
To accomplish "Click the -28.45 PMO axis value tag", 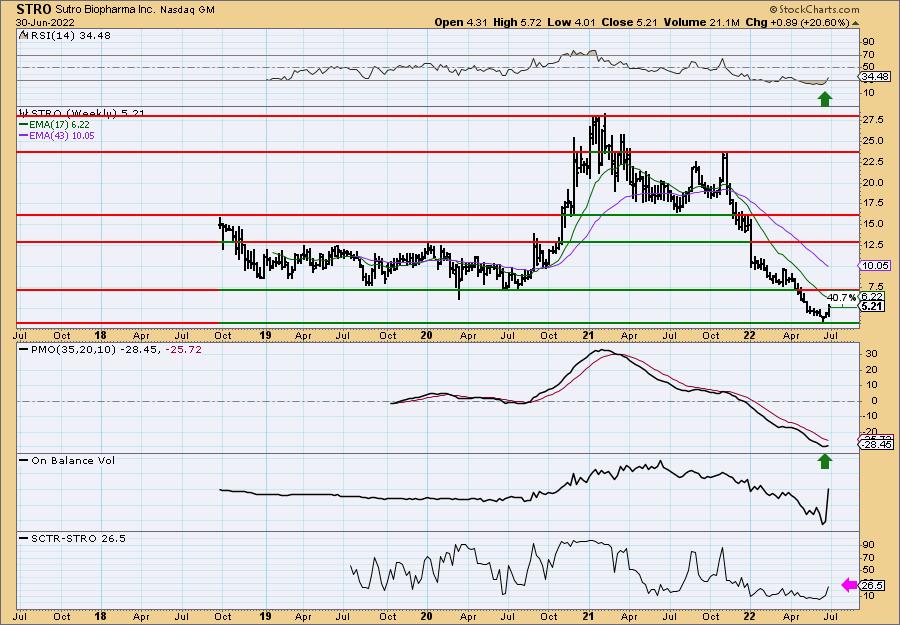I will 876,444.
